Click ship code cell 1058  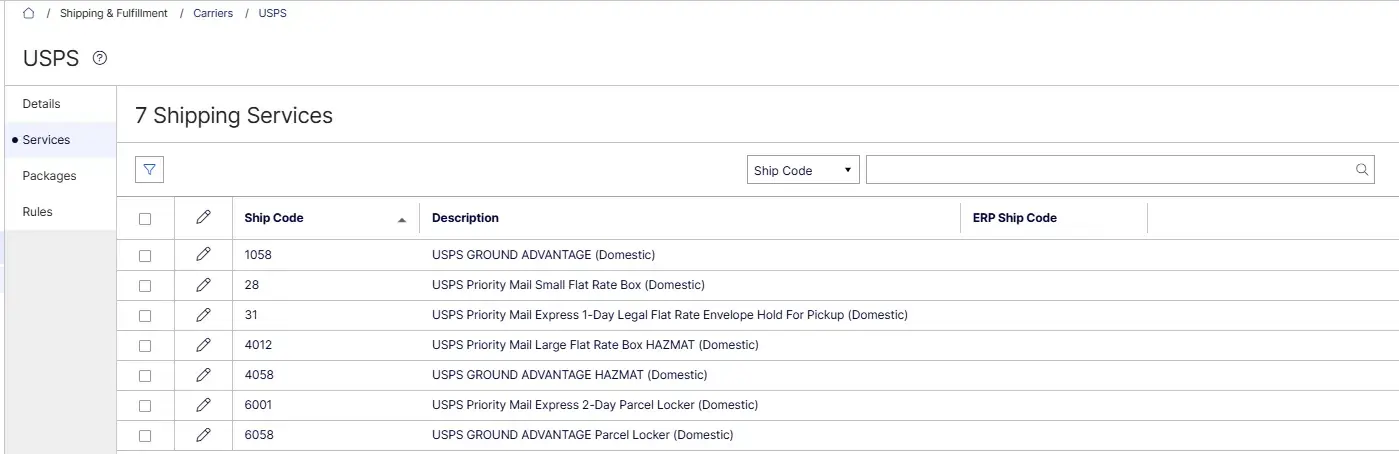tap(258, 255)
